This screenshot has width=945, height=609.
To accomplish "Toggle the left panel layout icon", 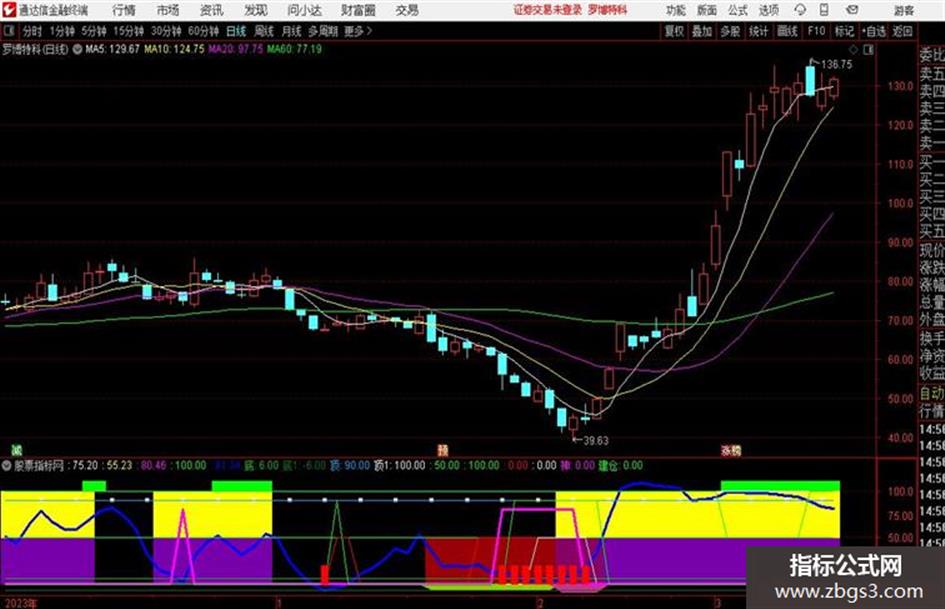I will click(x=8, y=31).
